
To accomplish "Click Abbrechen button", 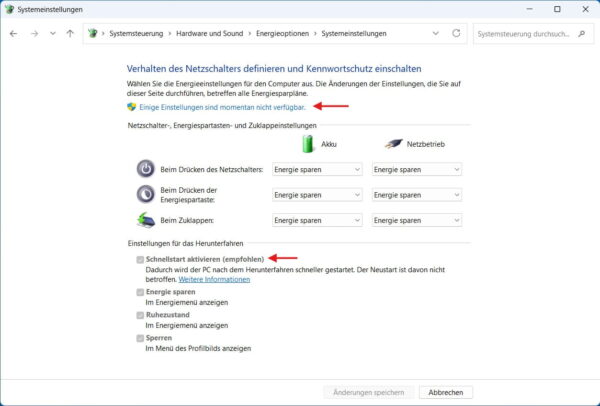I will click(x=446, y=392).
